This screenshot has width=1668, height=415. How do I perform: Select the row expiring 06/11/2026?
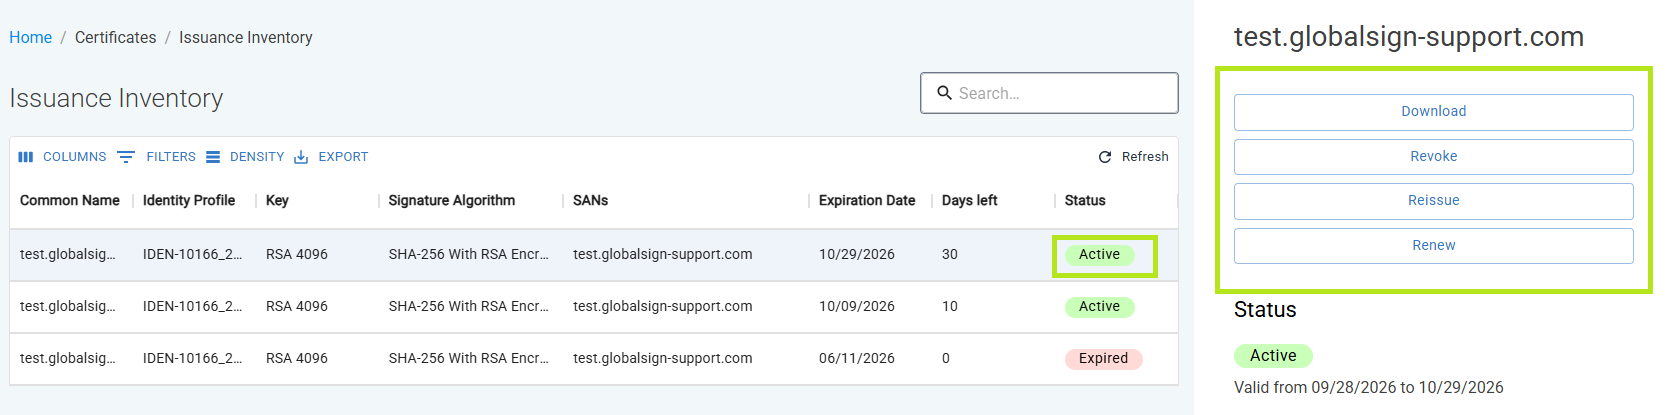point(594,359)
